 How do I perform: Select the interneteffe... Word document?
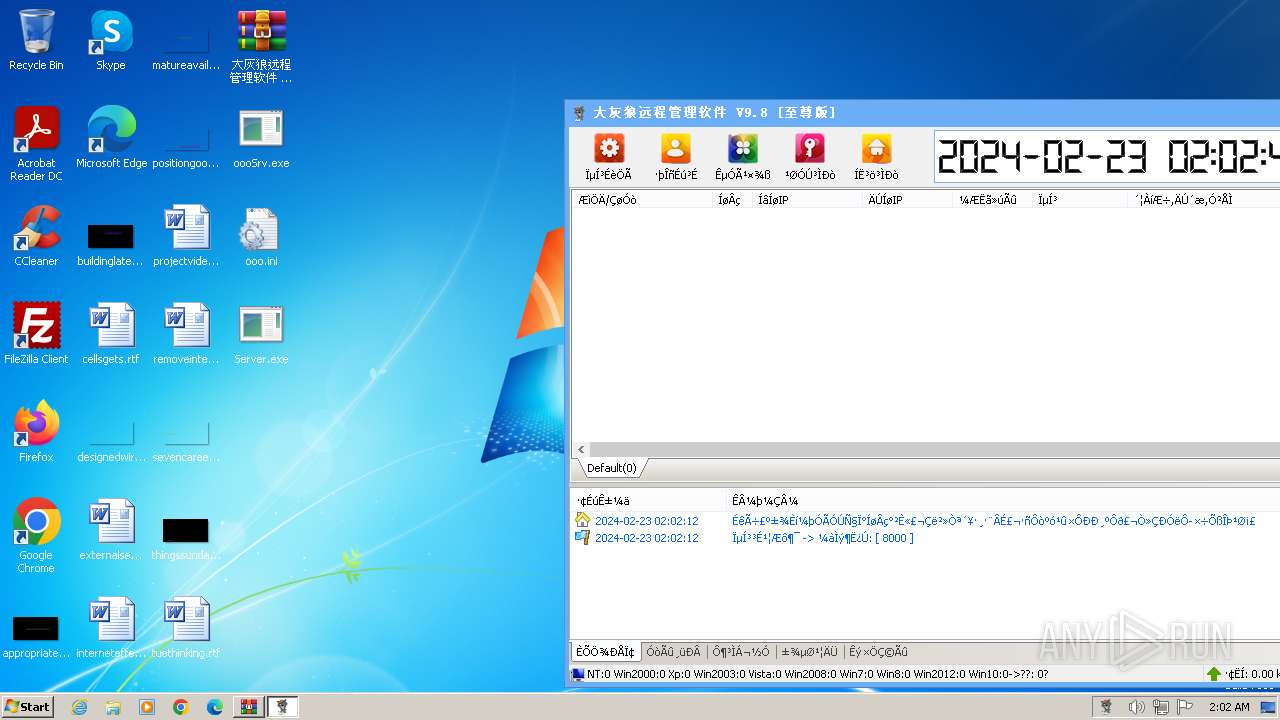[111, 628]
